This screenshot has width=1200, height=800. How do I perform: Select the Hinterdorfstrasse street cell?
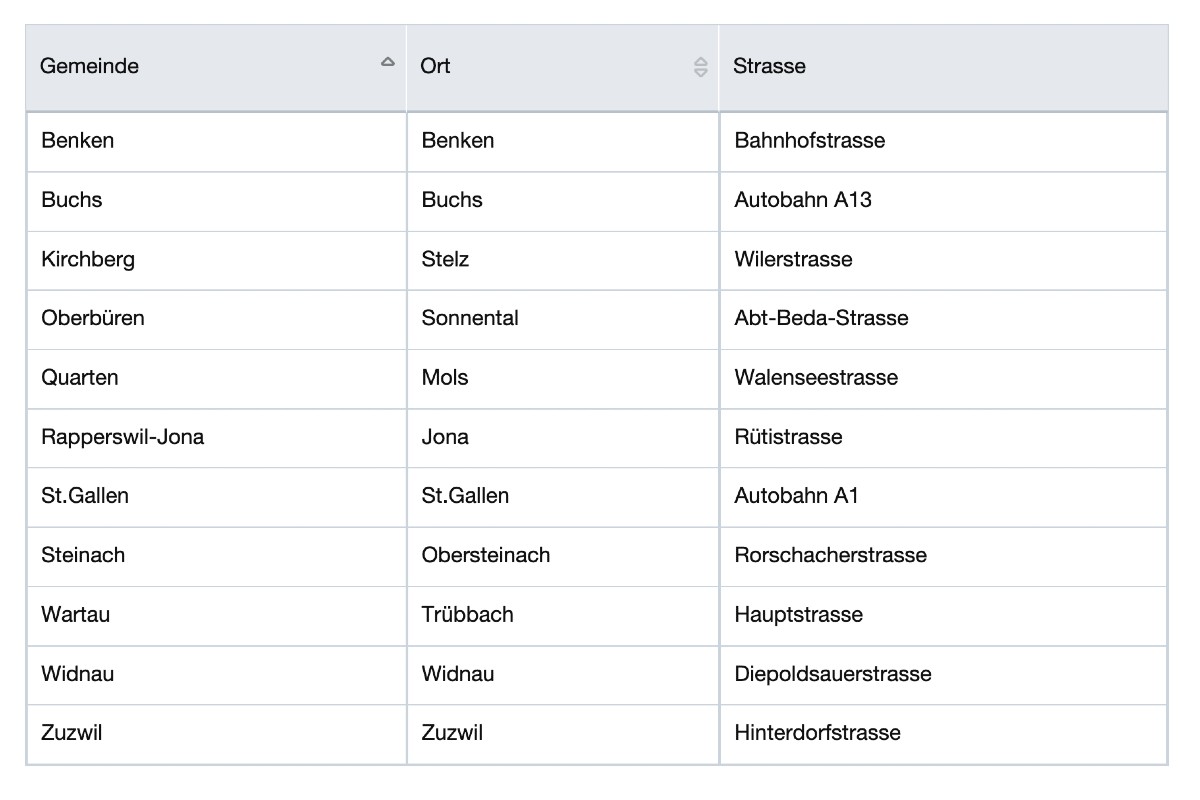click(817, 733)
